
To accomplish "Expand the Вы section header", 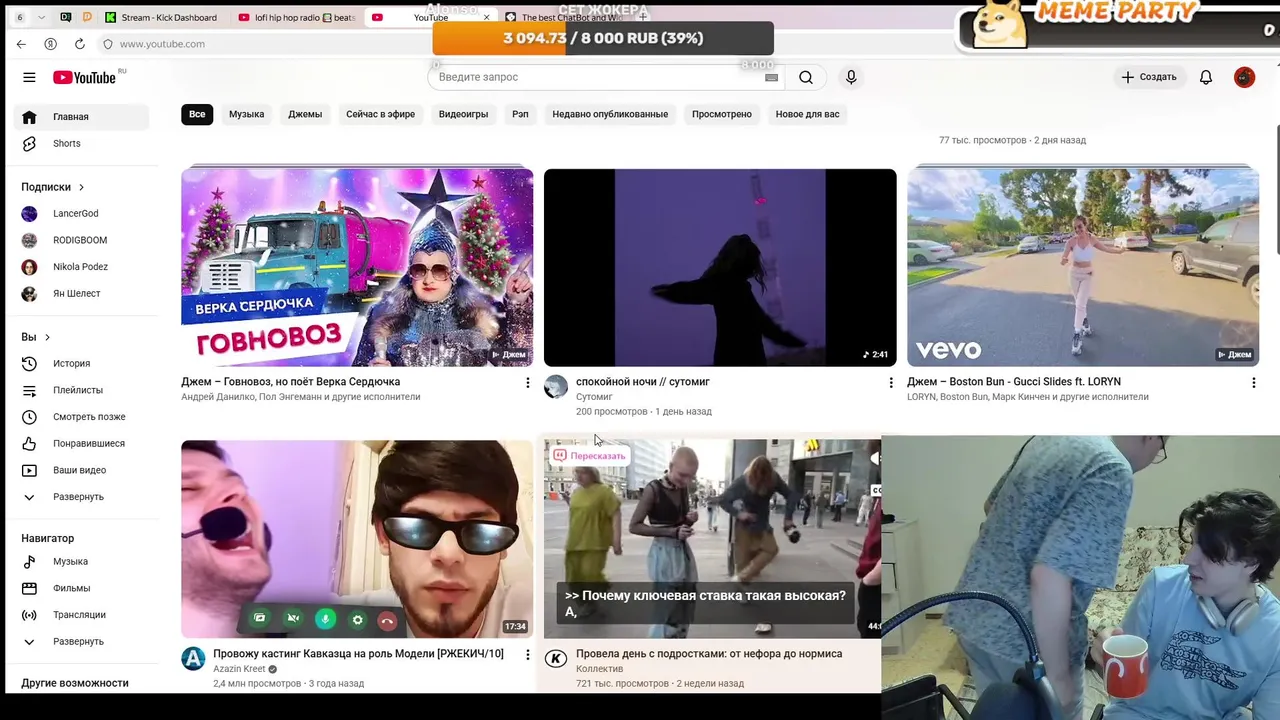I will [36, 337].
